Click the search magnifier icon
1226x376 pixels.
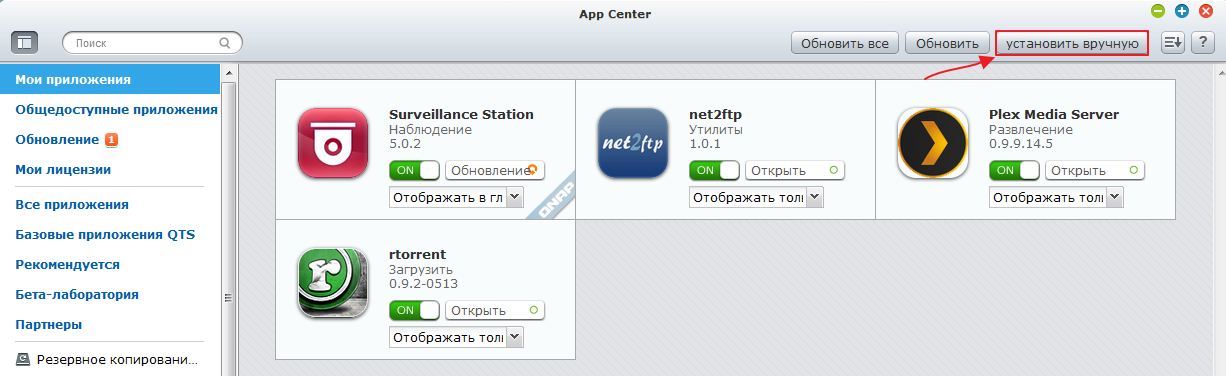pos(225,44)
